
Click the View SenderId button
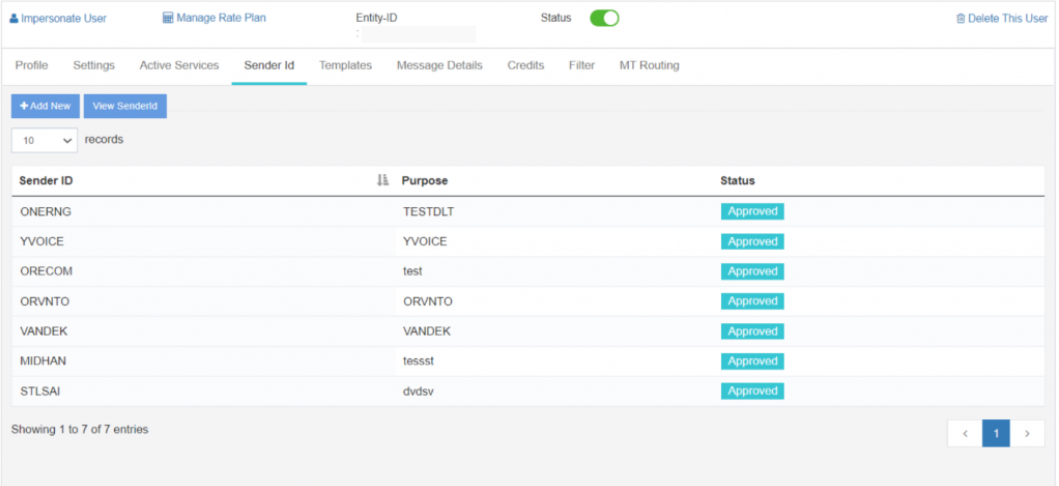tap(125, 106)
